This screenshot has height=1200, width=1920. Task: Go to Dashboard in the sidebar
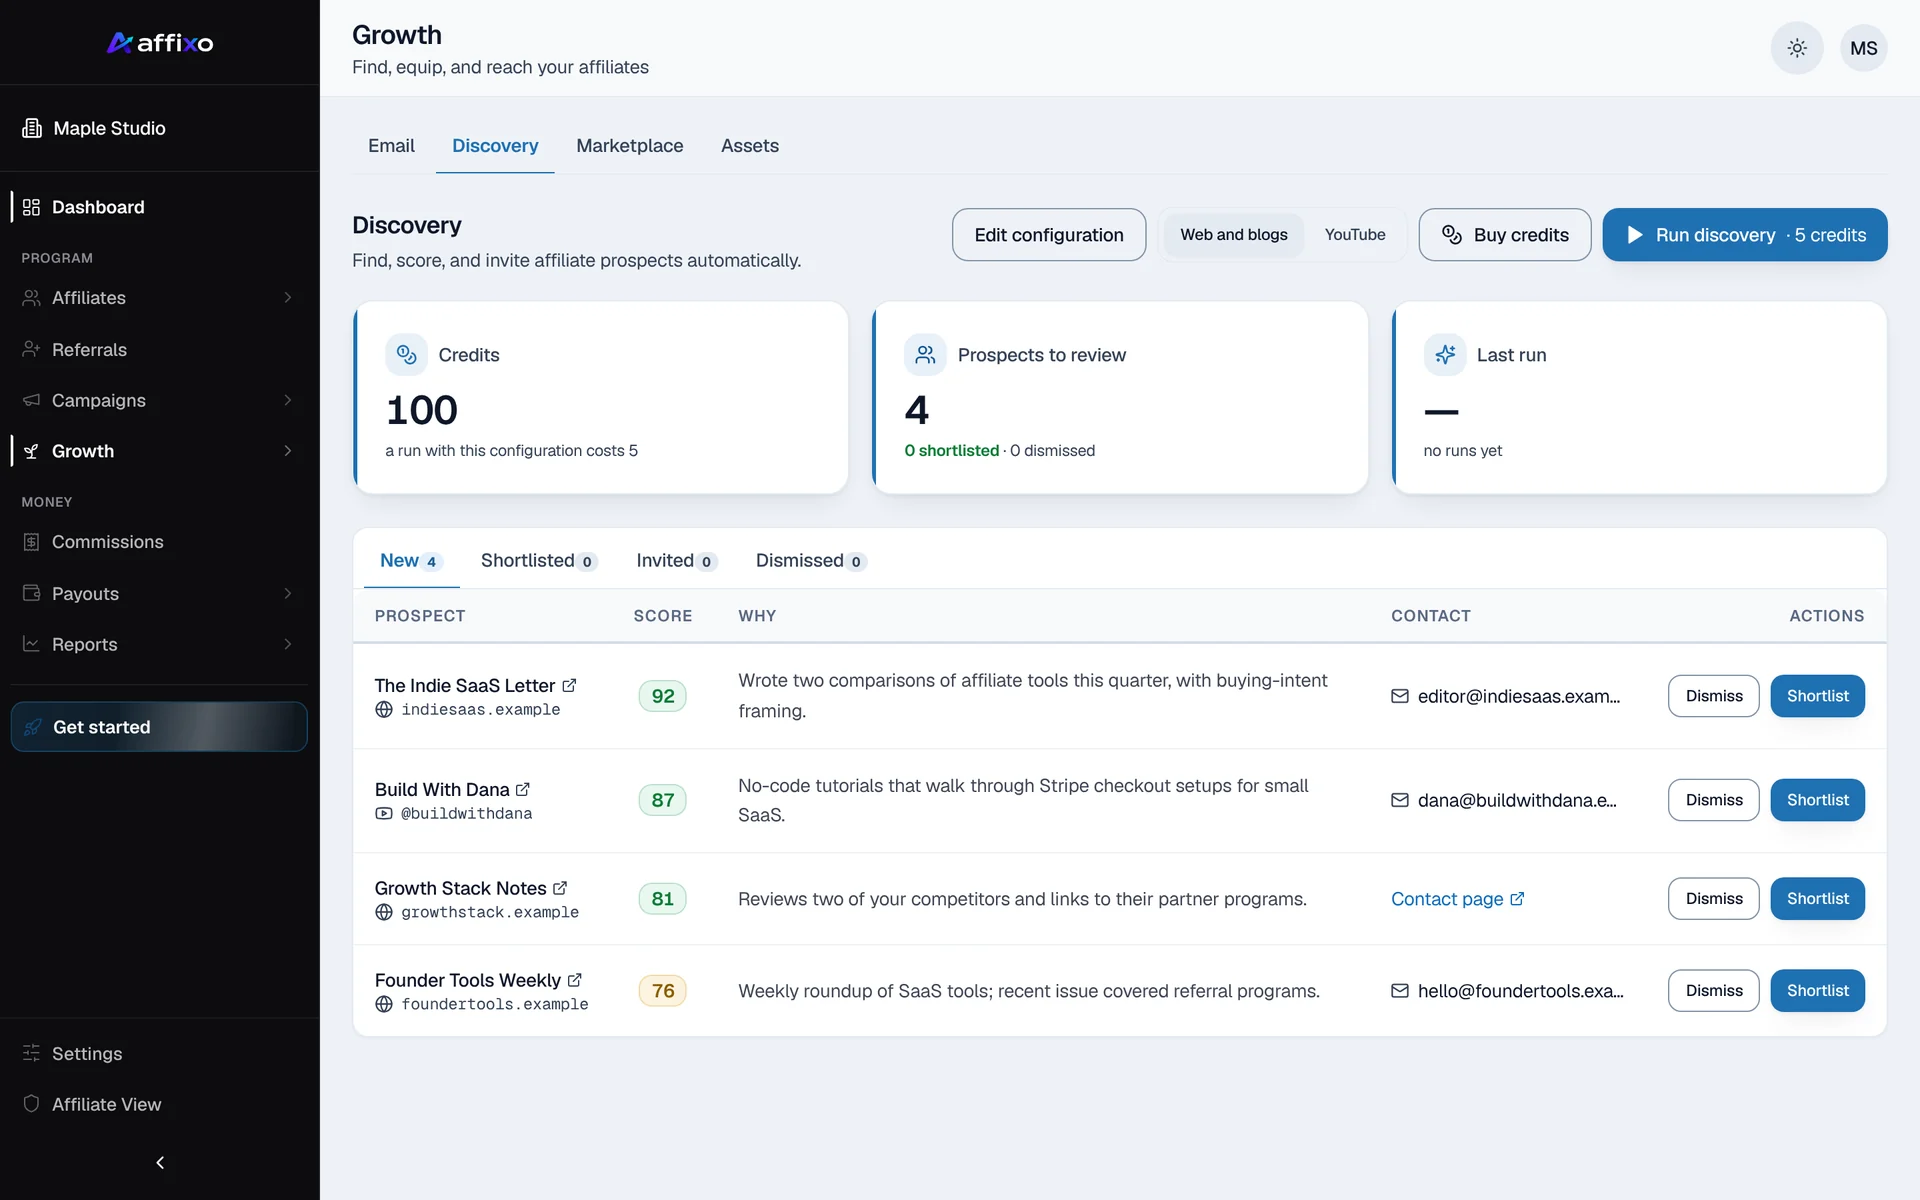(159, 207)
